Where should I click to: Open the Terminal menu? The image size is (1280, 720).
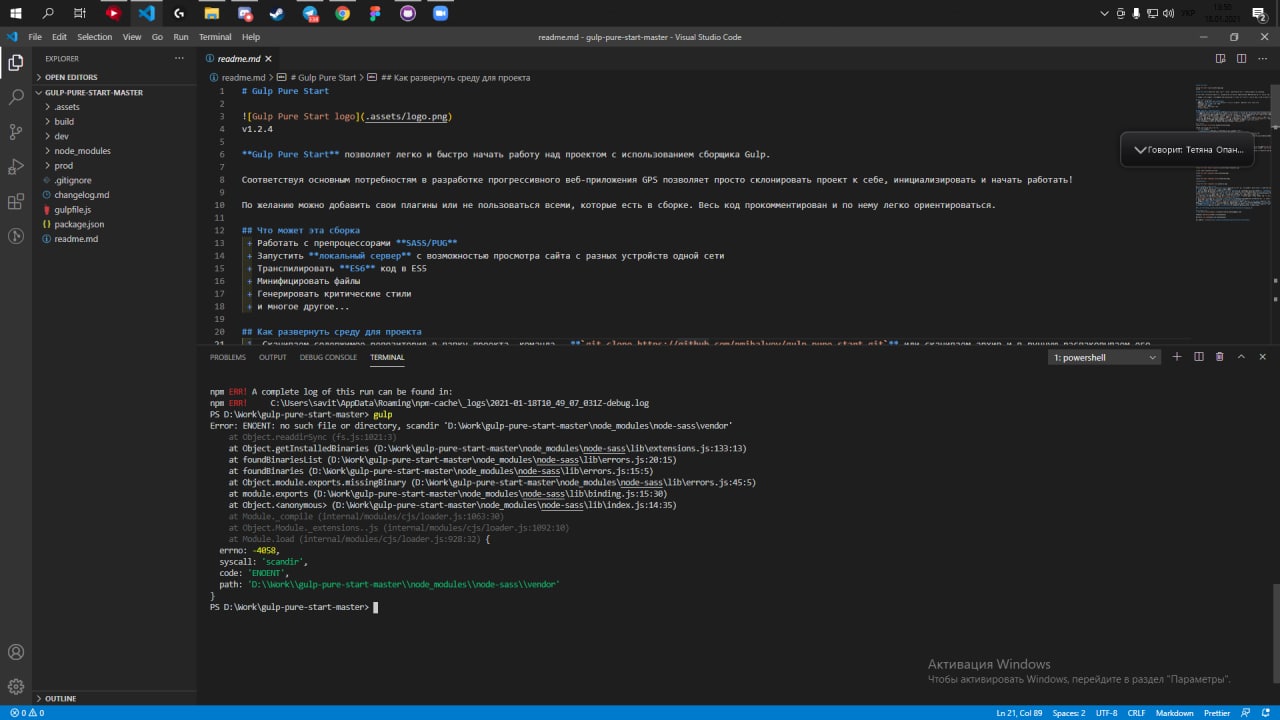(215, 37)
